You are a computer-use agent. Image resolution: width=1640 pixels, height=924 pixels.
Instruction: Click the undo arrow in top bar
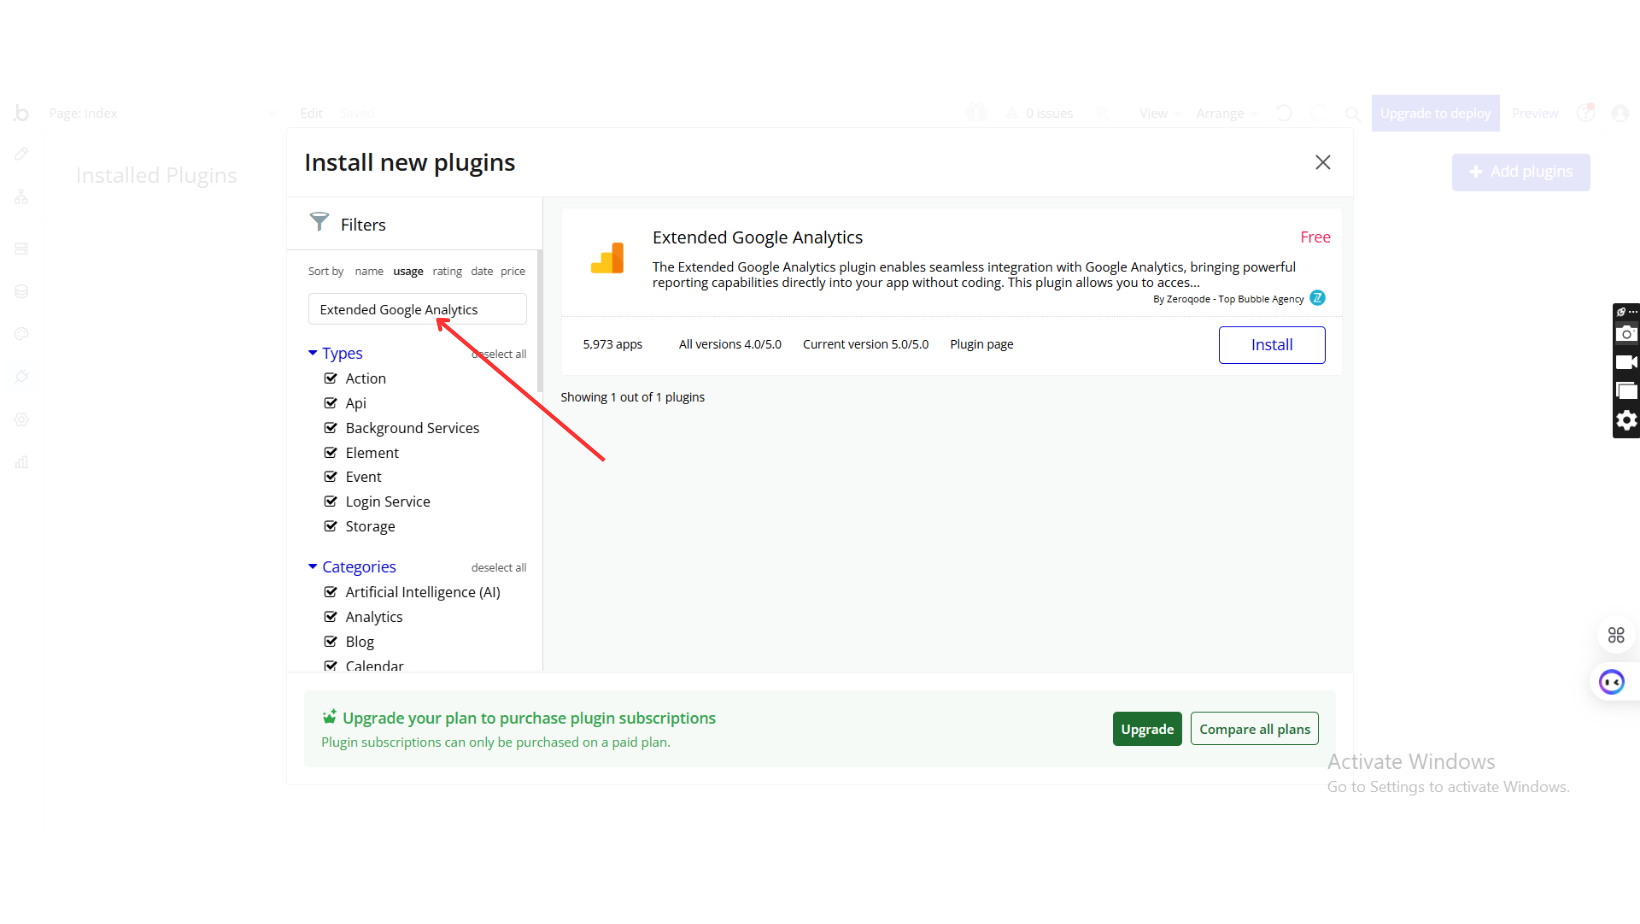coord(1284,113)
